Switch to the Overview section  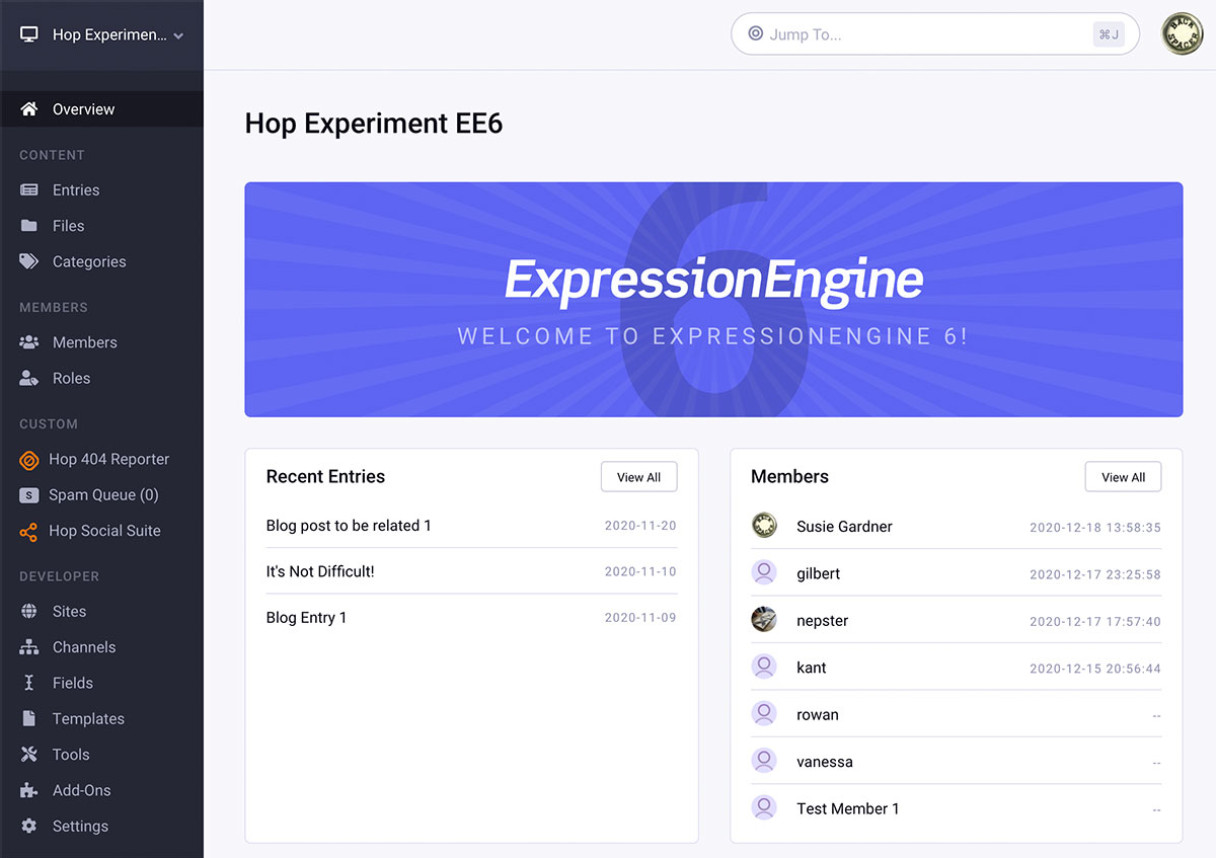point(83,108)
